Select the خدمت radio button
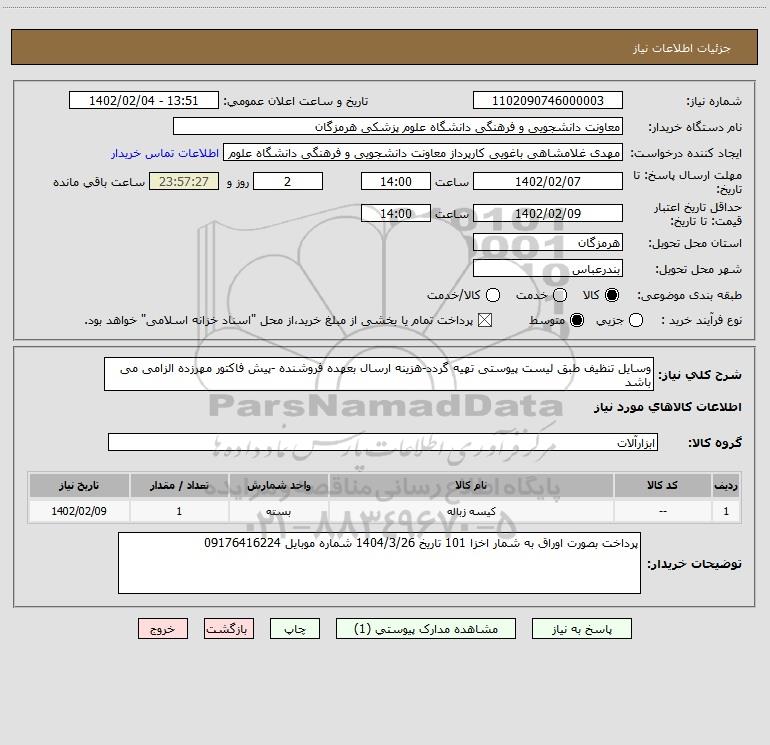 click(560, 295)
